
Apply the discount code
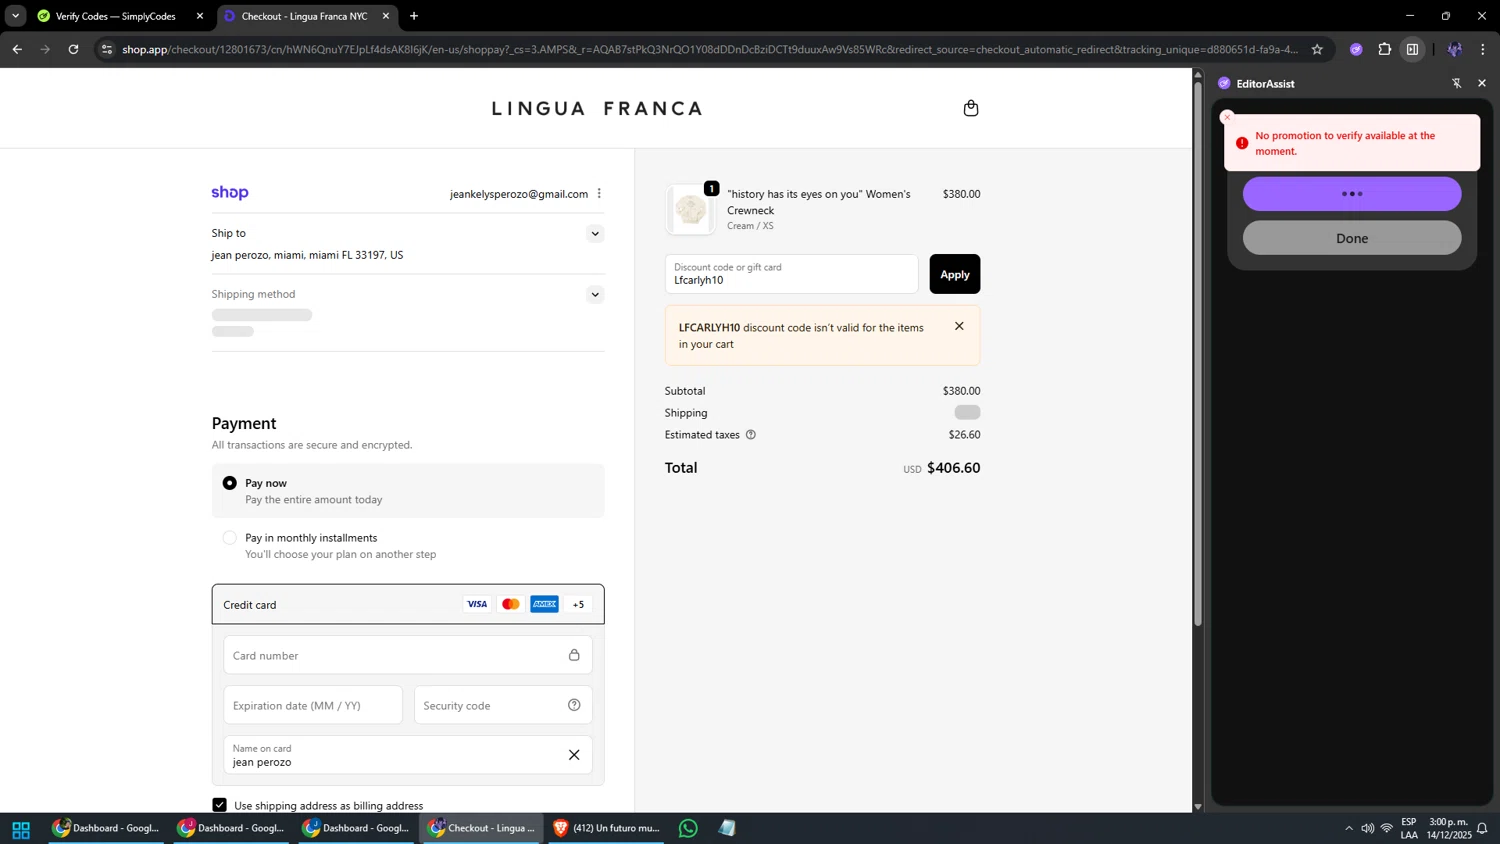tap(955, 274)
